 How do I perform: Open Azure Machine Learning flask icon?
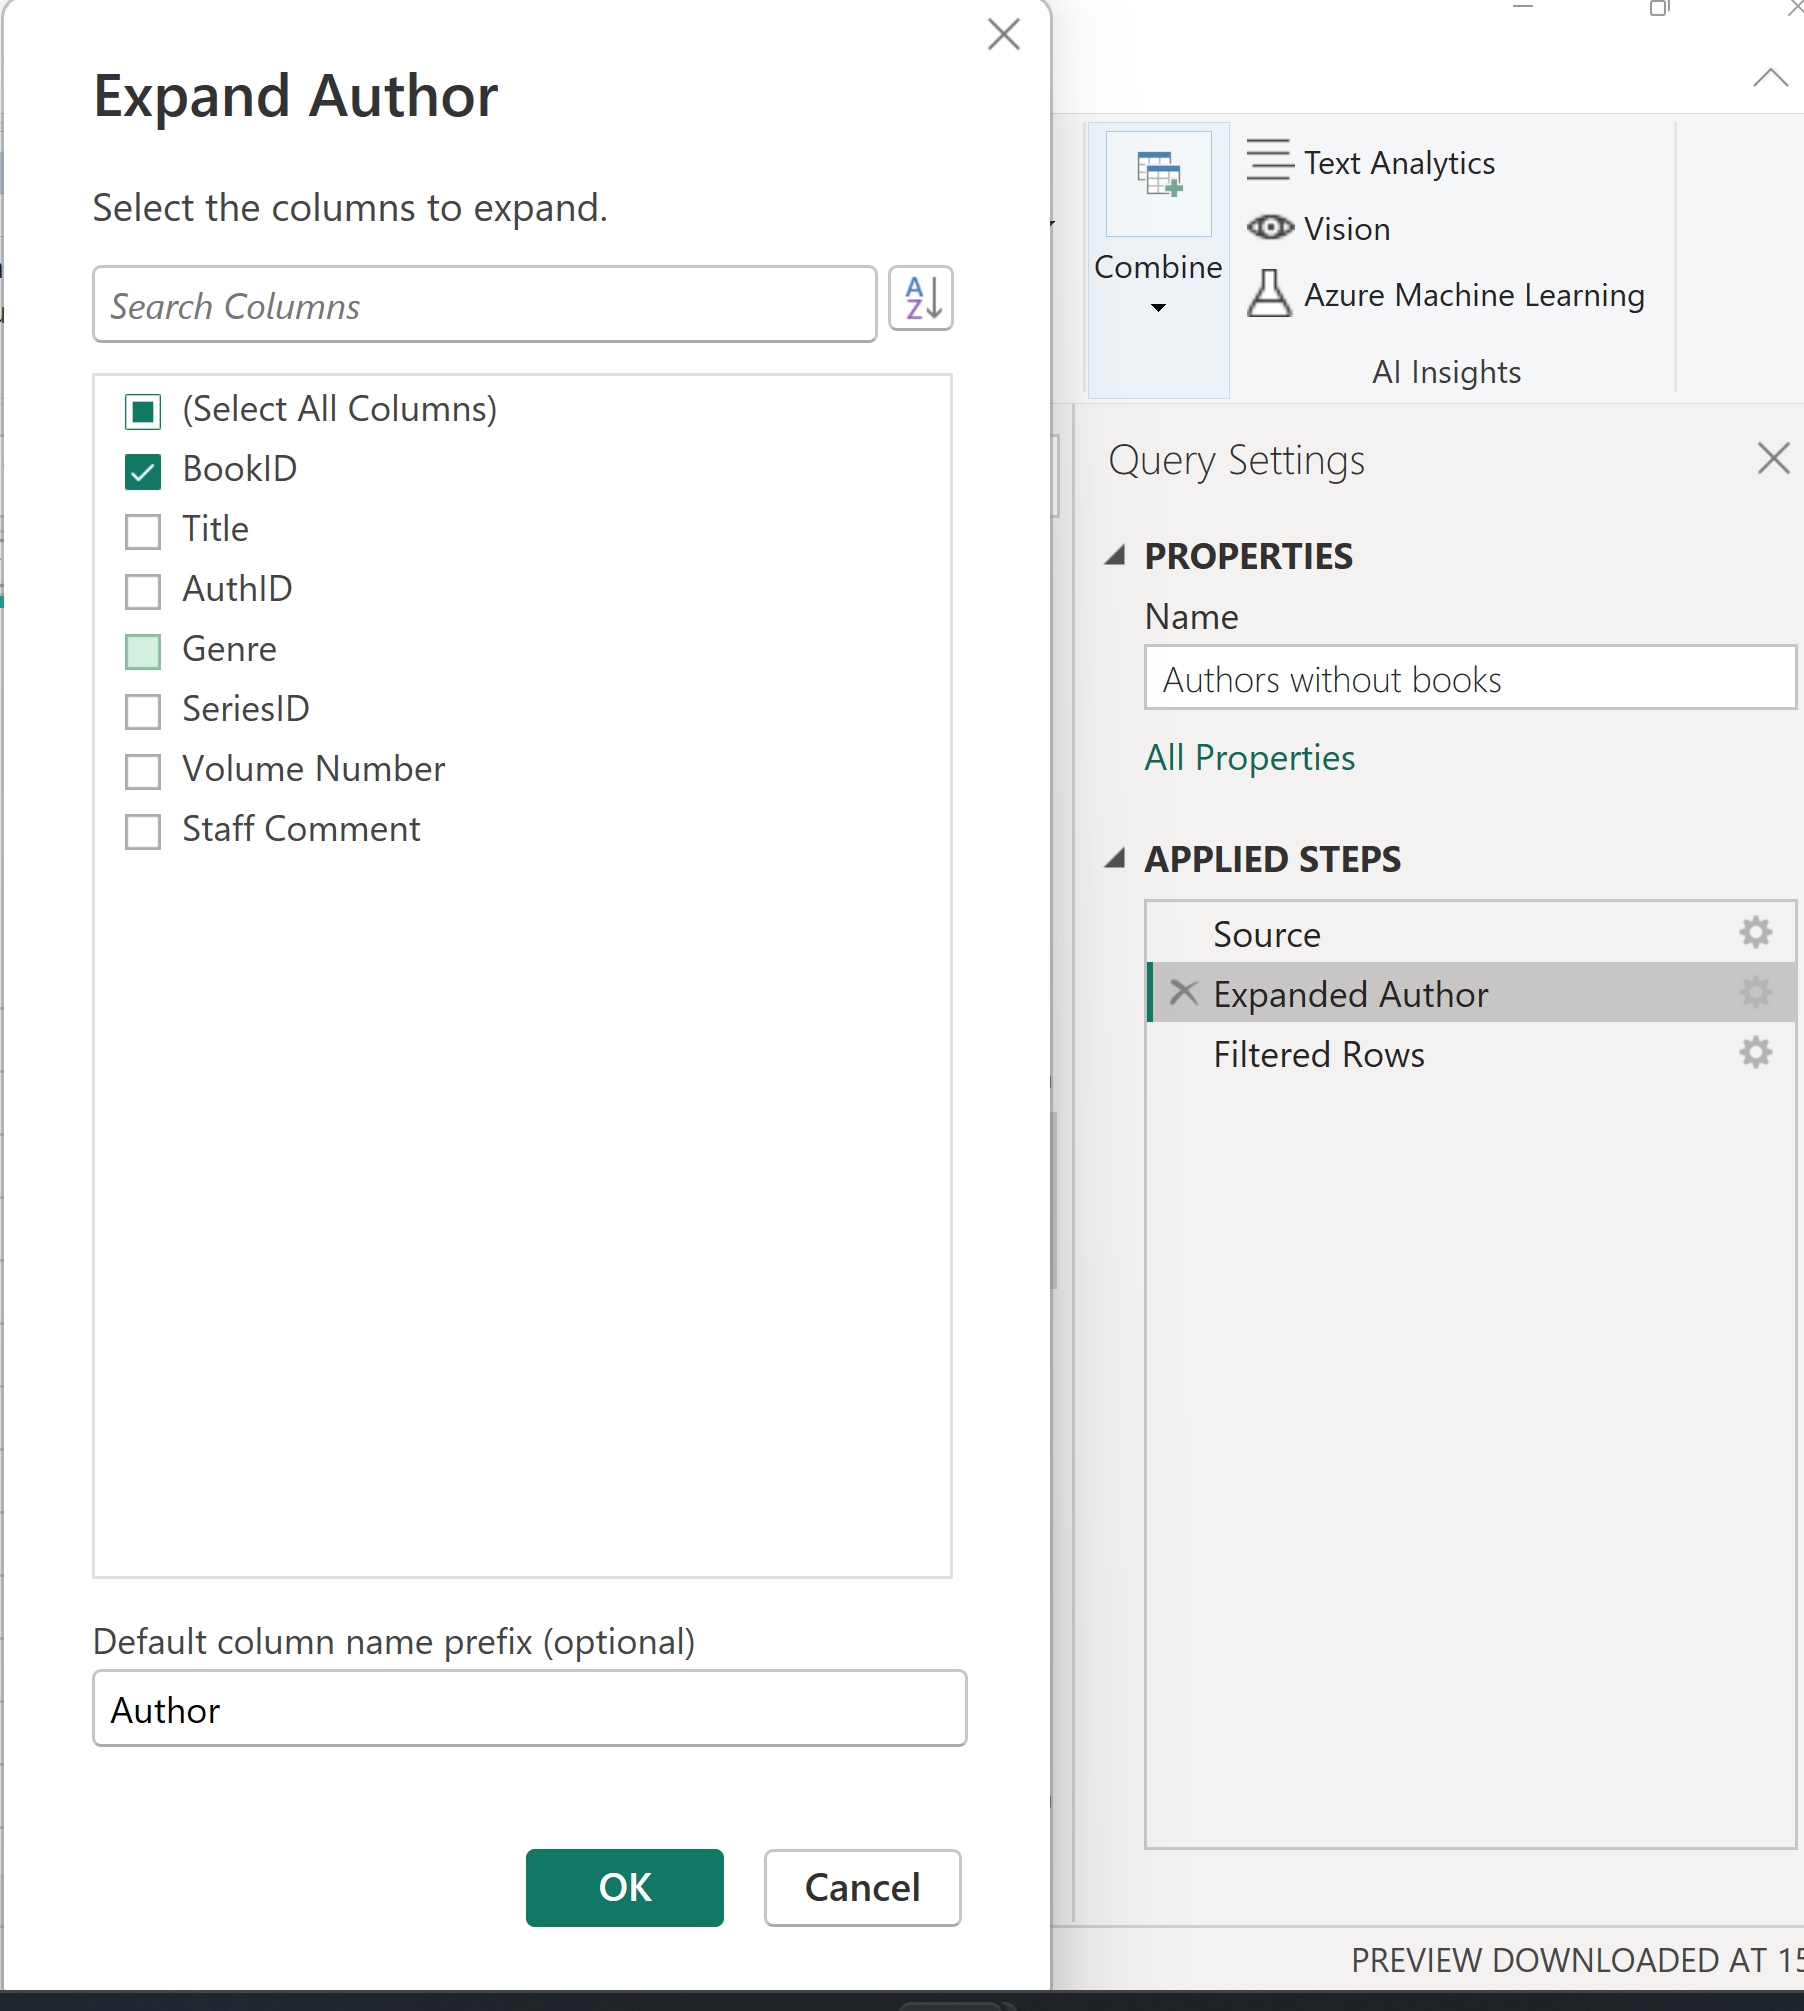pos(1269,294)
